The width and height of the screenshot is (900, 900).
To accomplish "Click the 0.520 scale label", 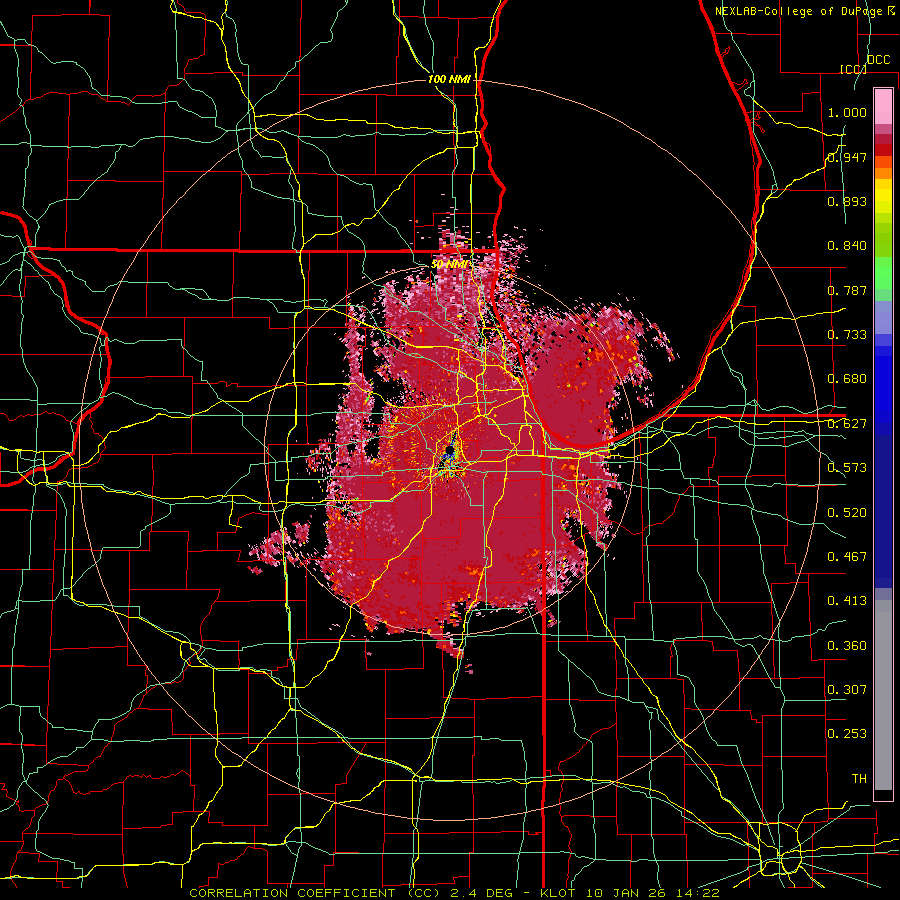I will 847,513.
